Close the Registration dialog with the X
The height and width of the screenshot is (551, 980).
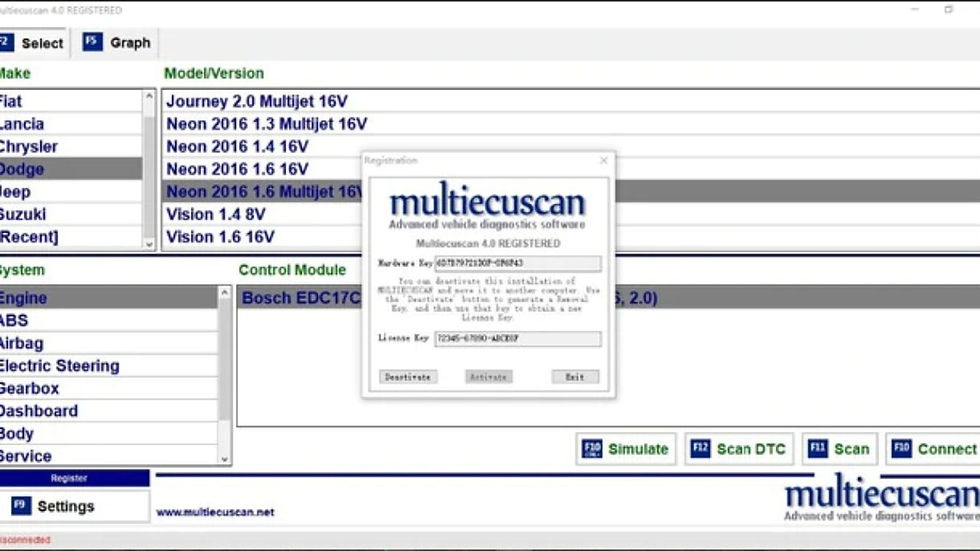(x=603, y=161)
